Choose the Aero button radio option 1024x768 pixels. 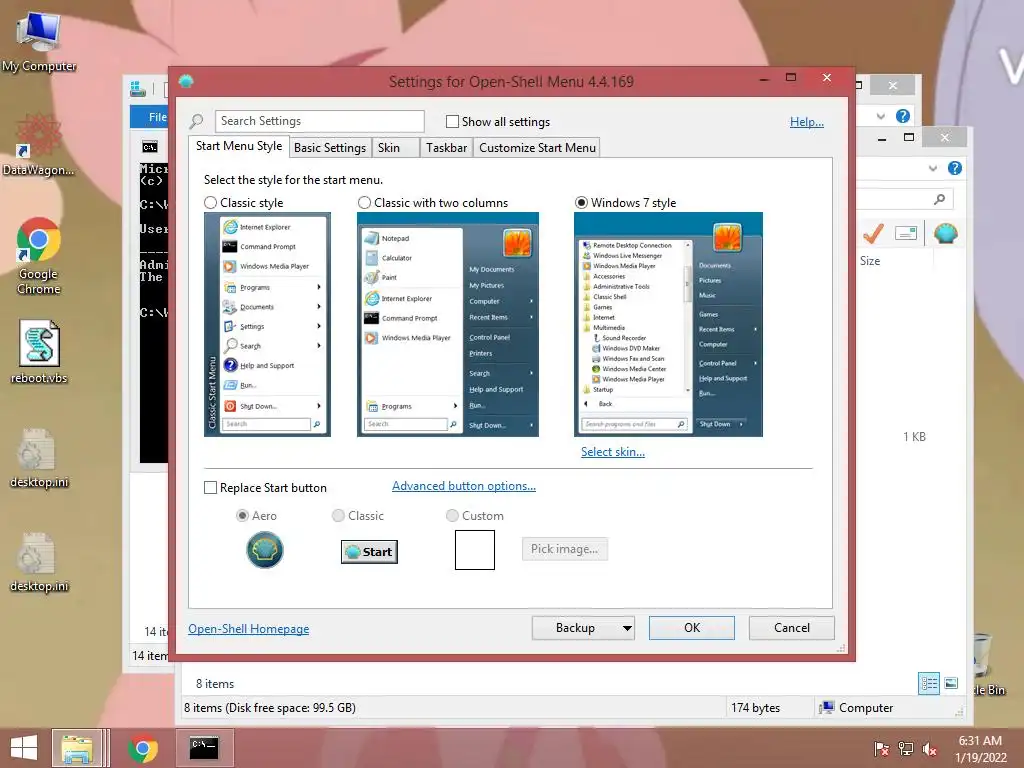242,516
